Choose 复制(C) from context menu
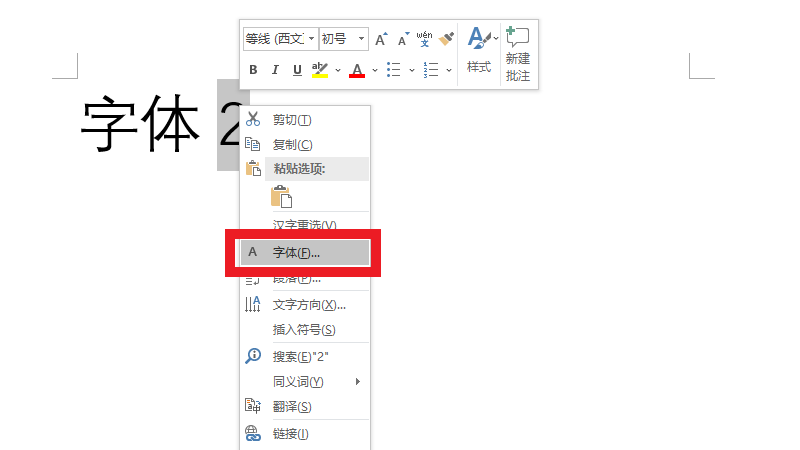Image resolution: width=800 pixels, height=450 pixels. pos(305,145)
